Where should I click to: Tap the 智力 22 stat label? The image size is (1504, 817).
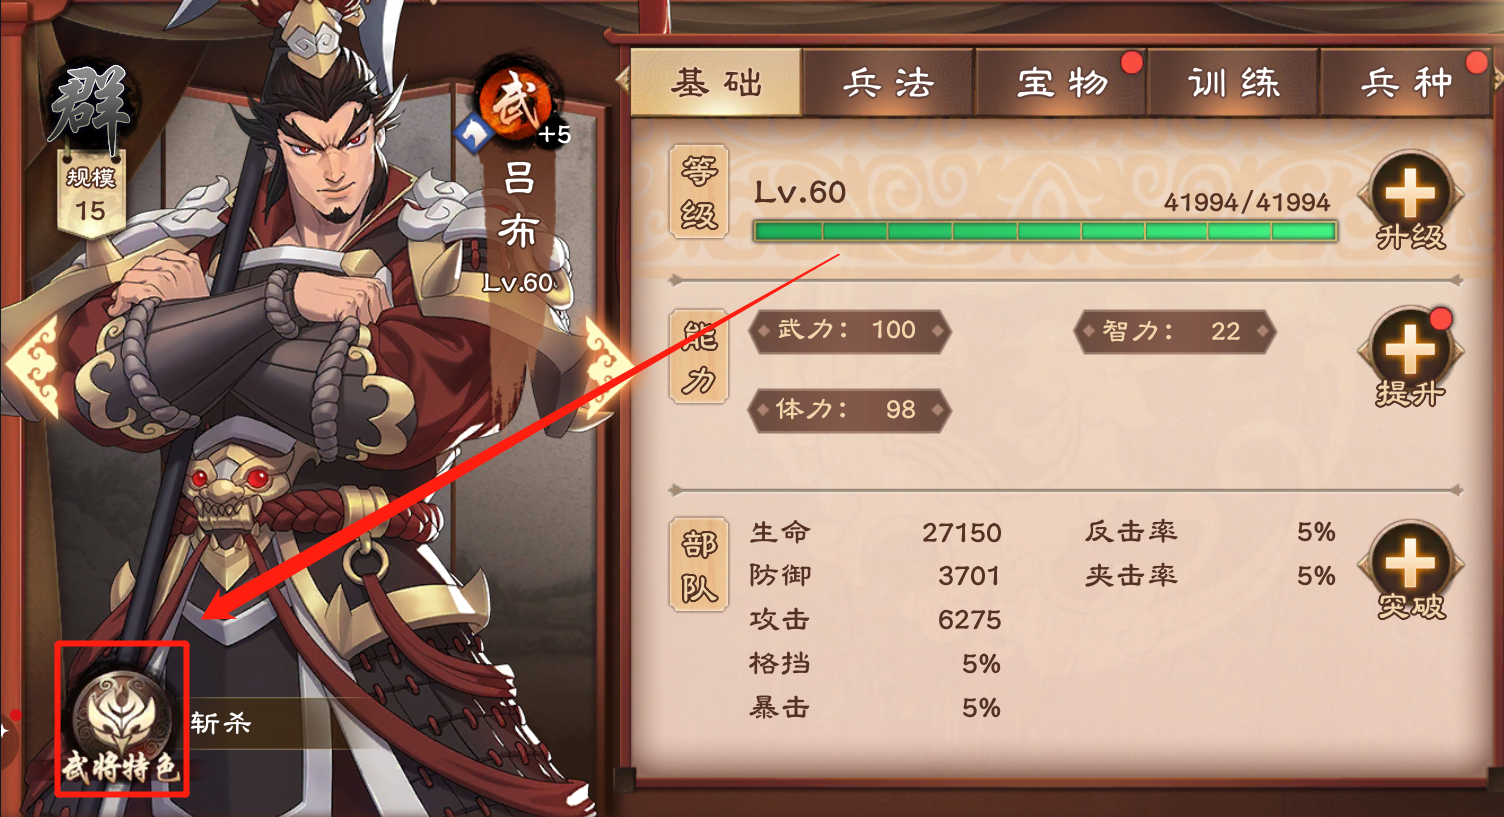pos(1175,331)
